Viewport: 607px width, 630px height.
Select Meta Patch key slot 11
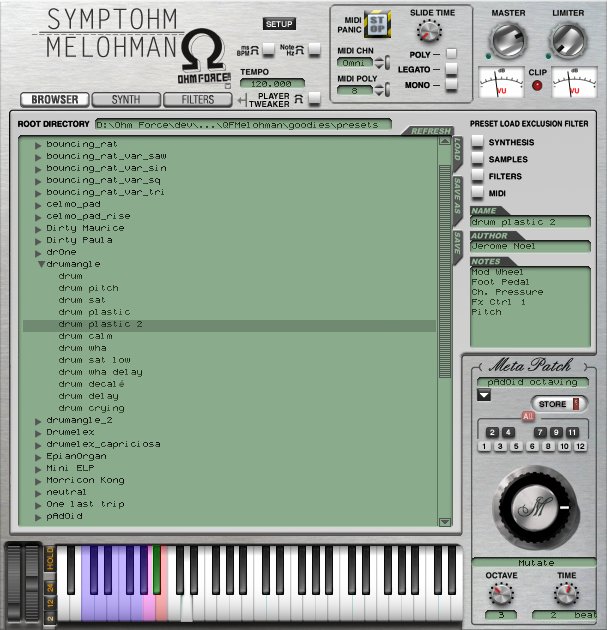click(x=572, y=432)
